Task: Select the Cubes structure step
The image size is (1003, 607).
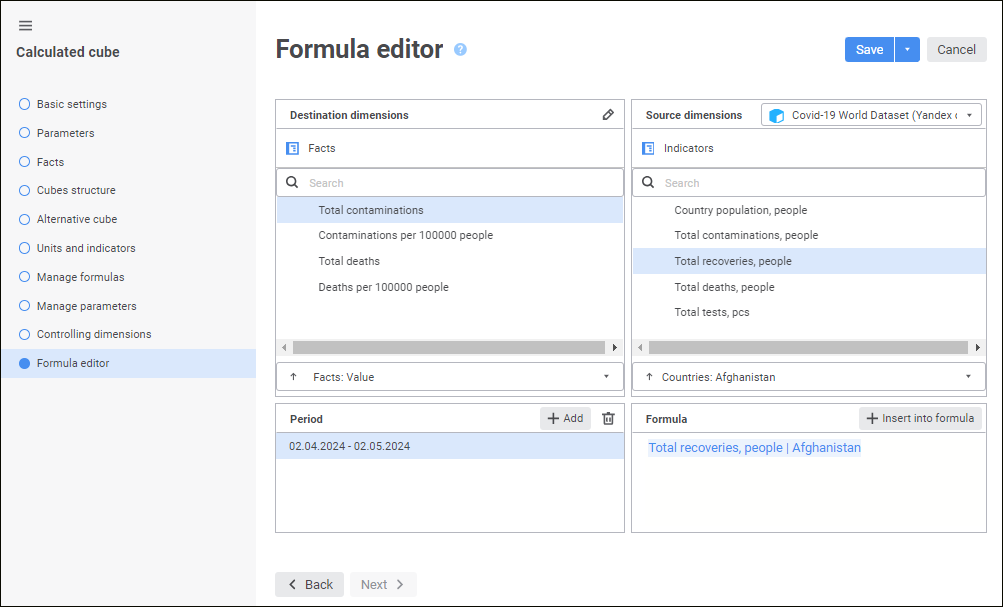Action: (76, 190)
